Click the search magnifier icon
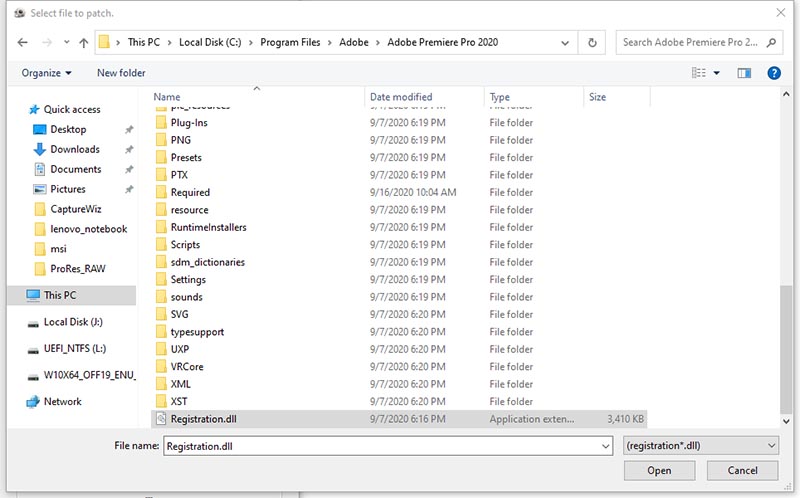This screenshot has height=498, width=800. [x=771, y=43]
